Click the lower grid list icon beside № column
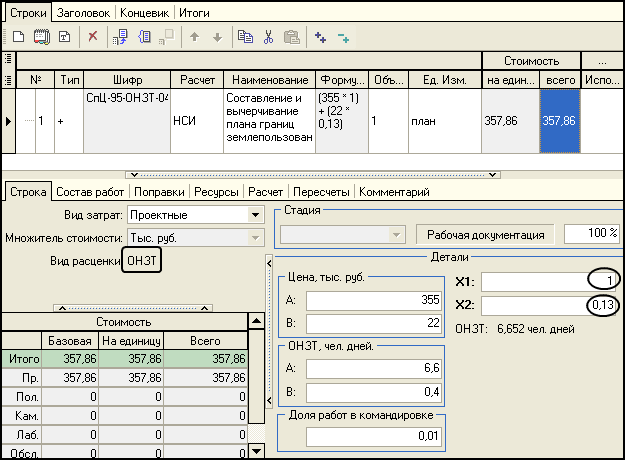Image resolution: width=625 pixels, height=460 pixels. tap(8, 80)
